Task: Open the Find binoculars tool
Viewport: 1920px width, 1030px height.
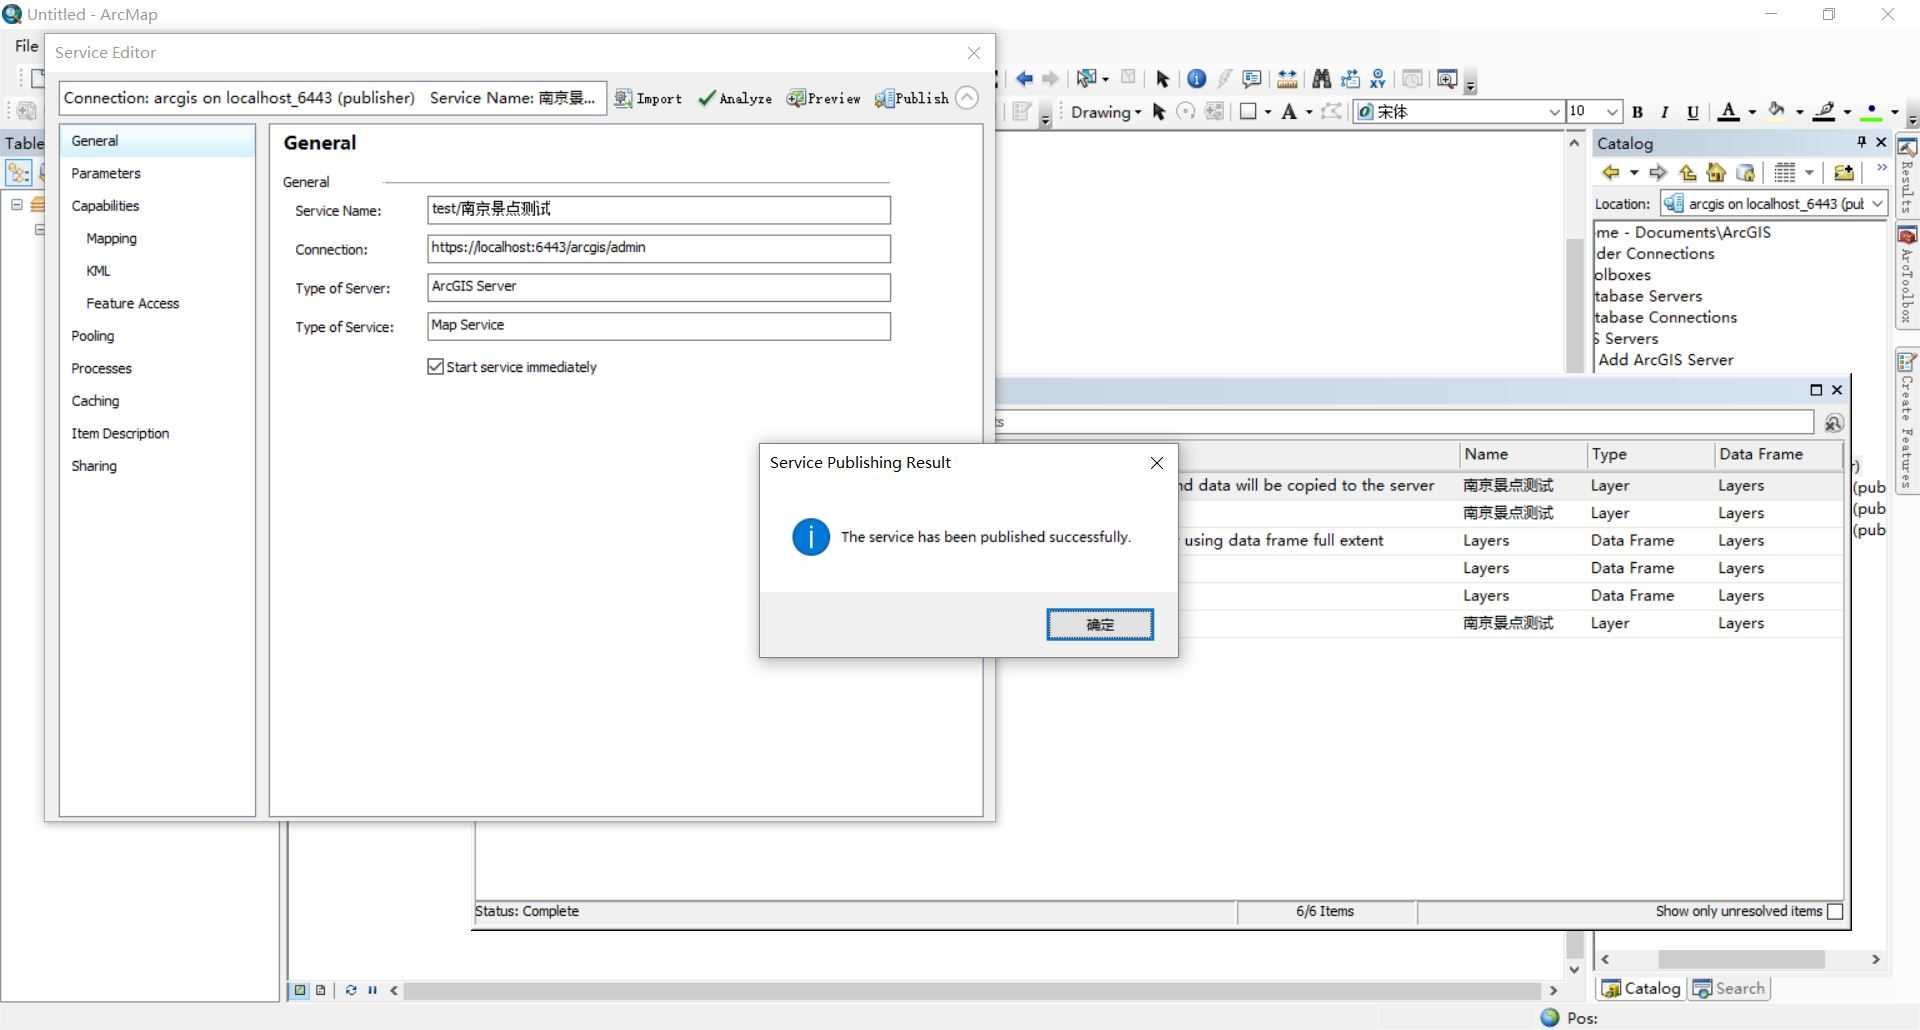Action: [x=1321, y=79]
